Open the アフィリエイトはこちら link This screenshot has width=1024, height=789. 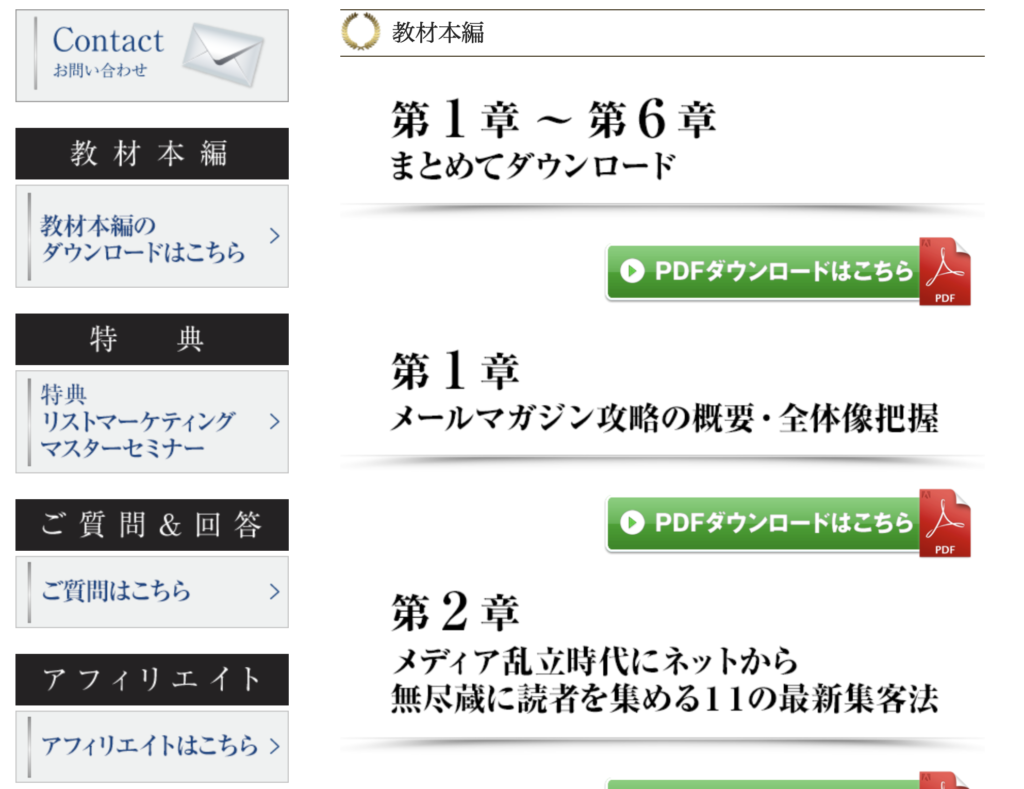pyautogui.click(x=152, y=747)
